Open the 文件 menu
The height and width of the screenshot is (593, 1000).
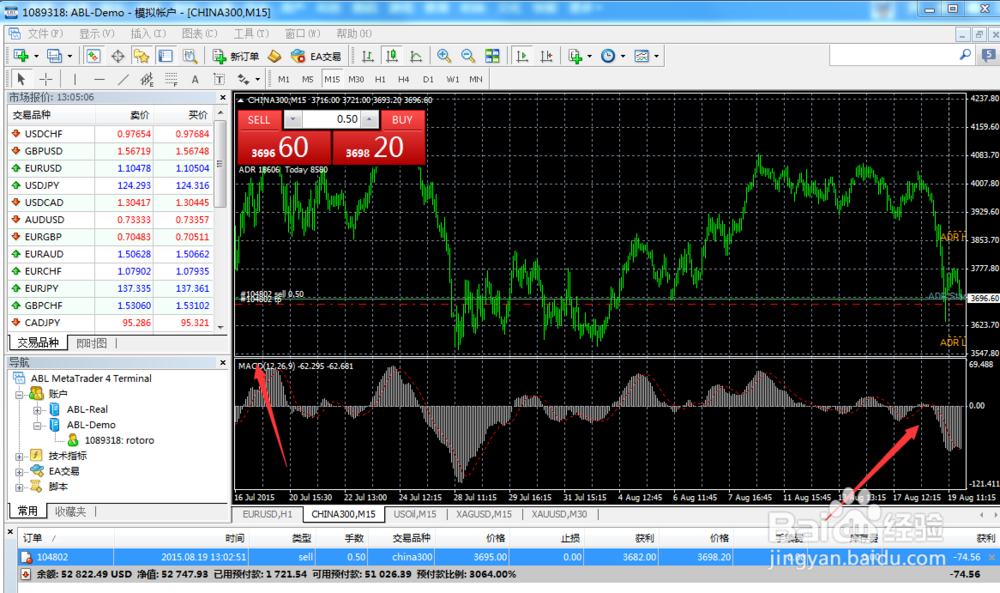(x=45, y=33)
